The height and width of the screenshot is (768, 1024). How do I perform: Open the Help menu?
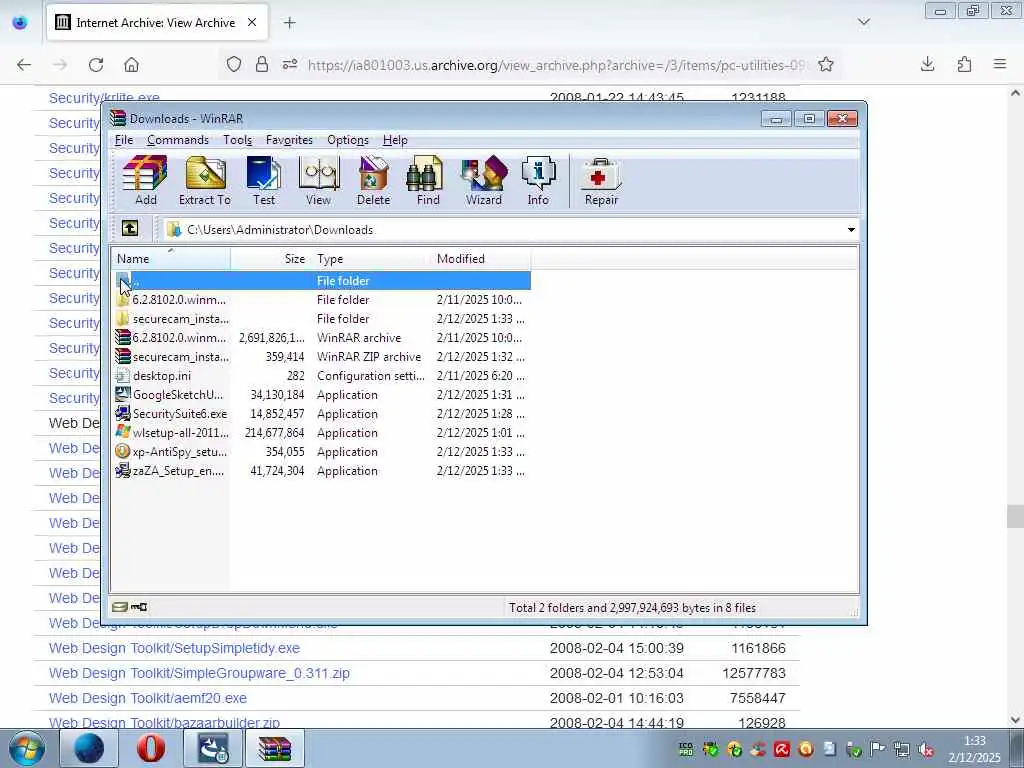(x=395, y=140)
